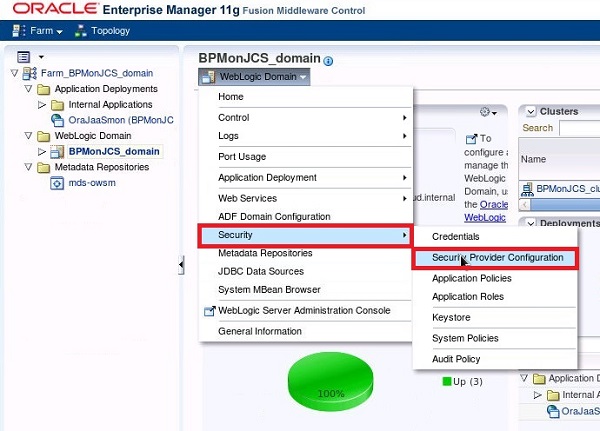
Task: Collapse WebLogic Domain folder in tree
Action: 28,136
